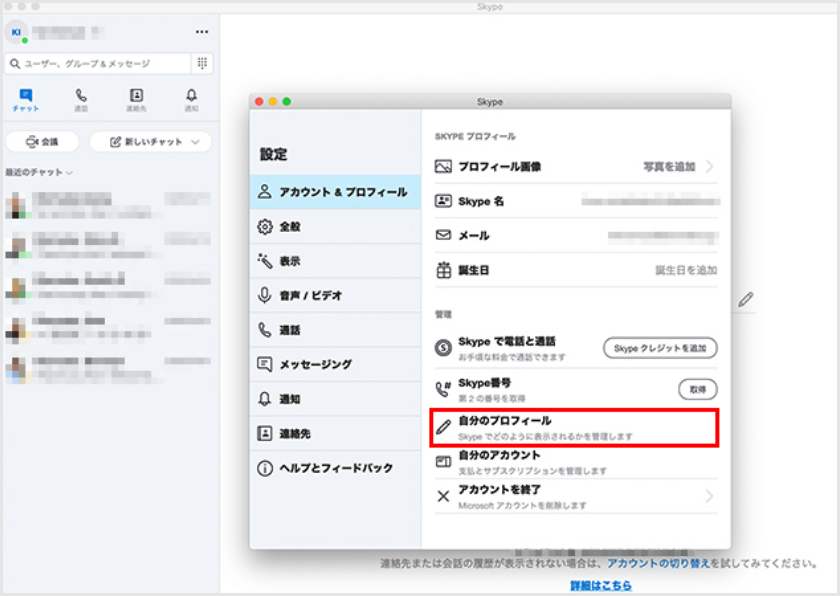This screenshot has width=840, height=596.
Task: Expand the 新しいチャット dropdown arrow
Action: (x=195, y=142)
